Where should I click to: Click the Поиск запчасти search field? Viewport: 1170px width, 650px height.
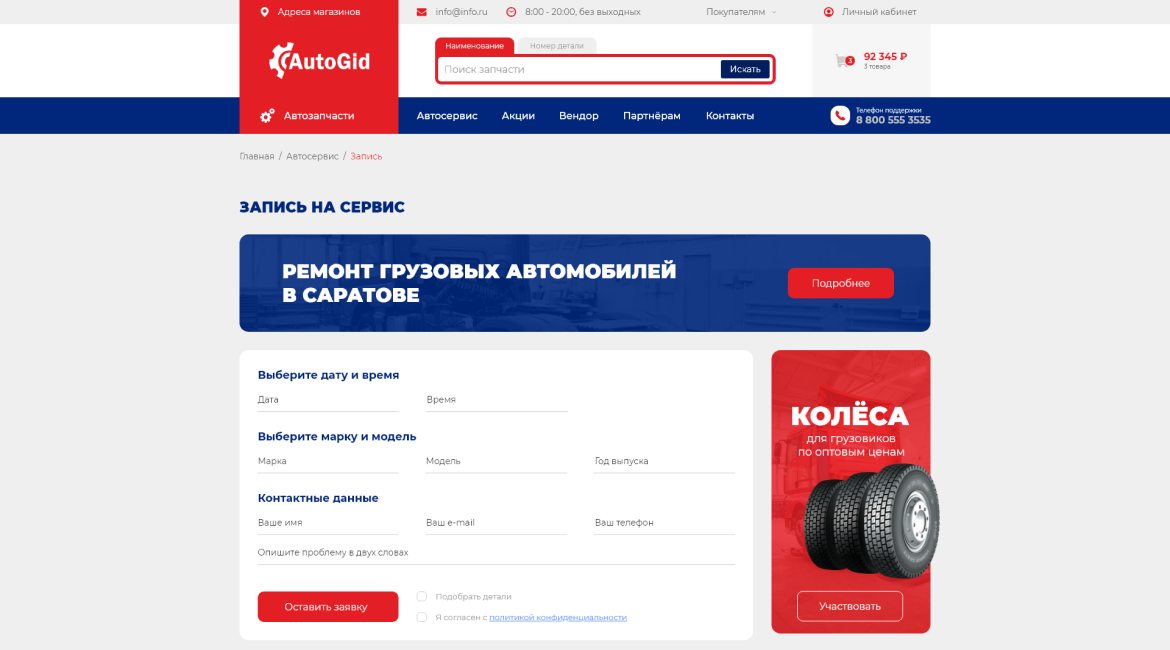tap(579, 69)
